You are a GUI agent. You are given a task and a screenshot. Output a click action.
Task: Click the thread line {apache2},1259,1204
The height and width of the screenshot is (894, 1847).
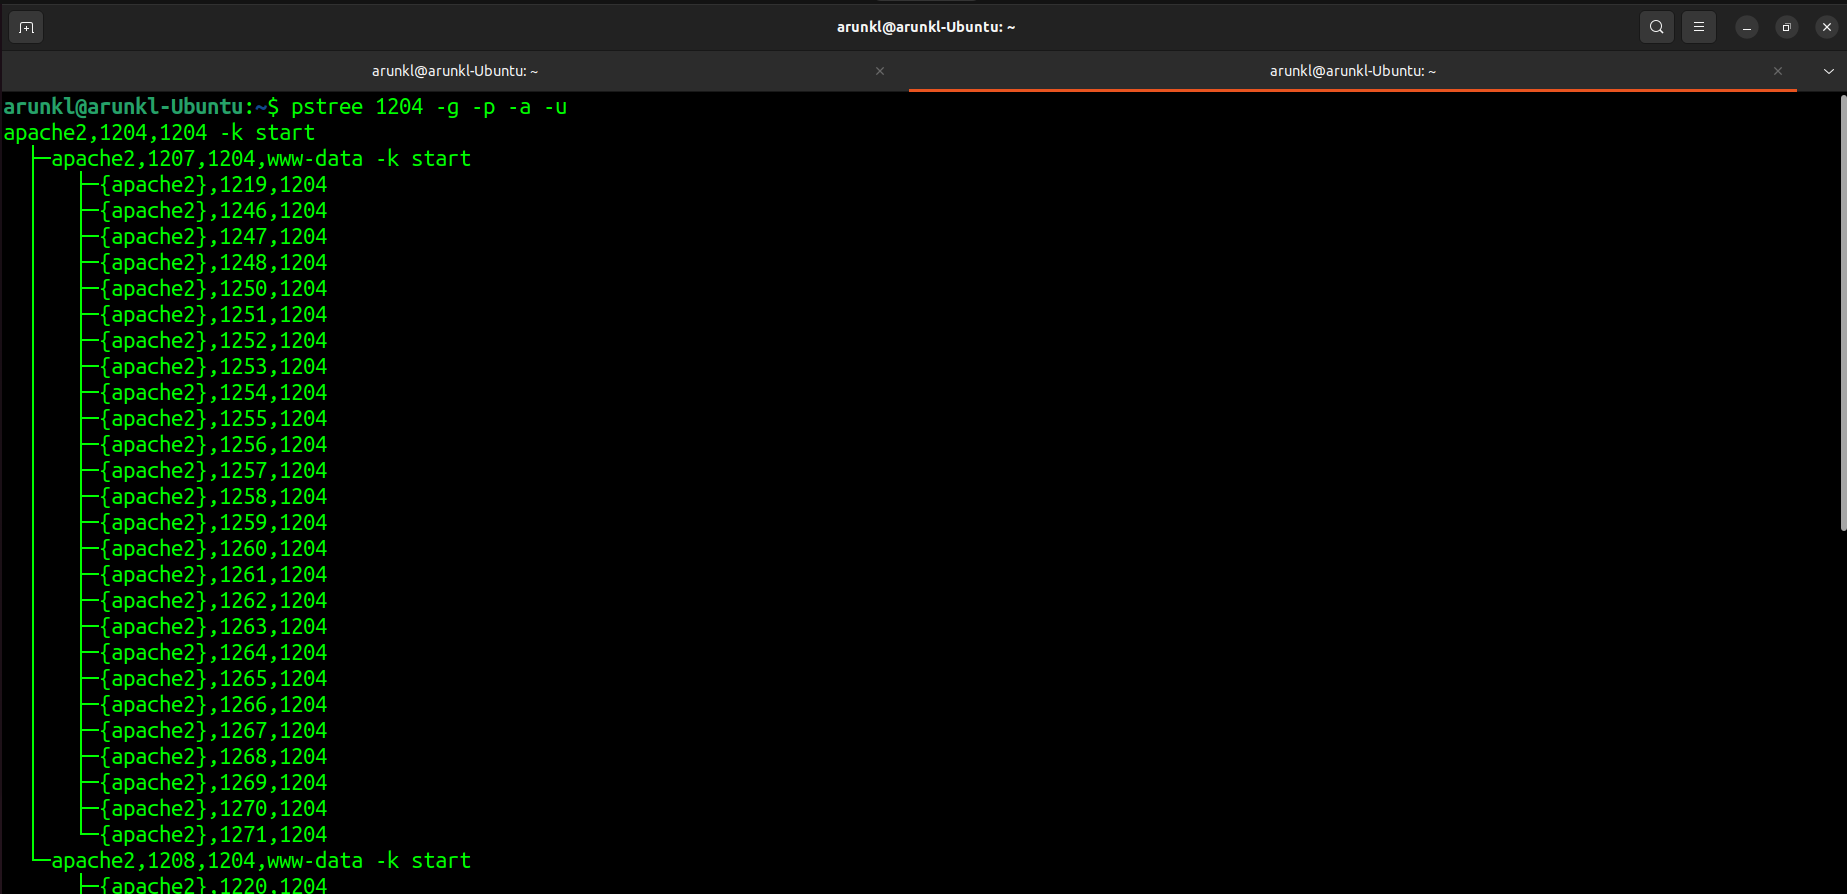pyautogui.click(x=213, y=523)
